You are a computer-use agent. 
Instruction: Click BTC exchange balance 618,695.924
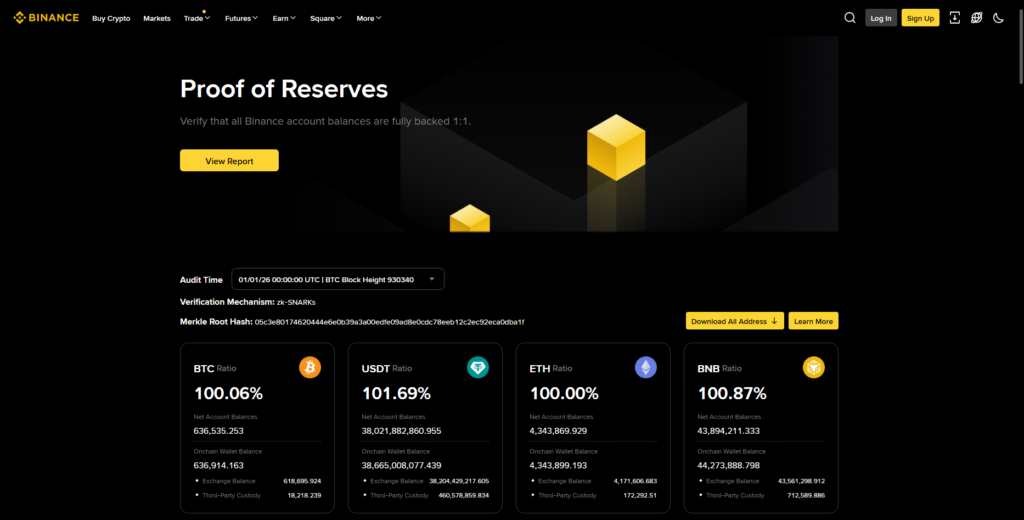(x=302, y=481)
